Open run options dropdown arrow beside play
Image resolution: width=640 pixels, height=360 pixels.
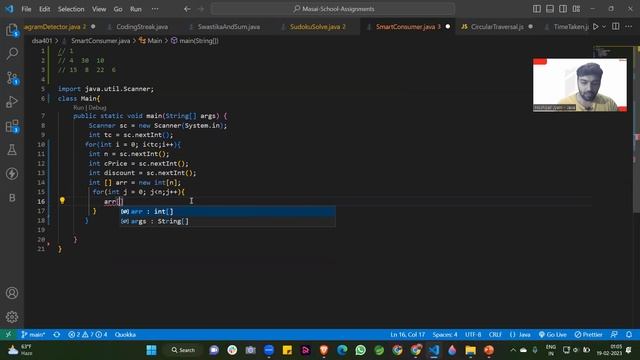click(604, 27)
